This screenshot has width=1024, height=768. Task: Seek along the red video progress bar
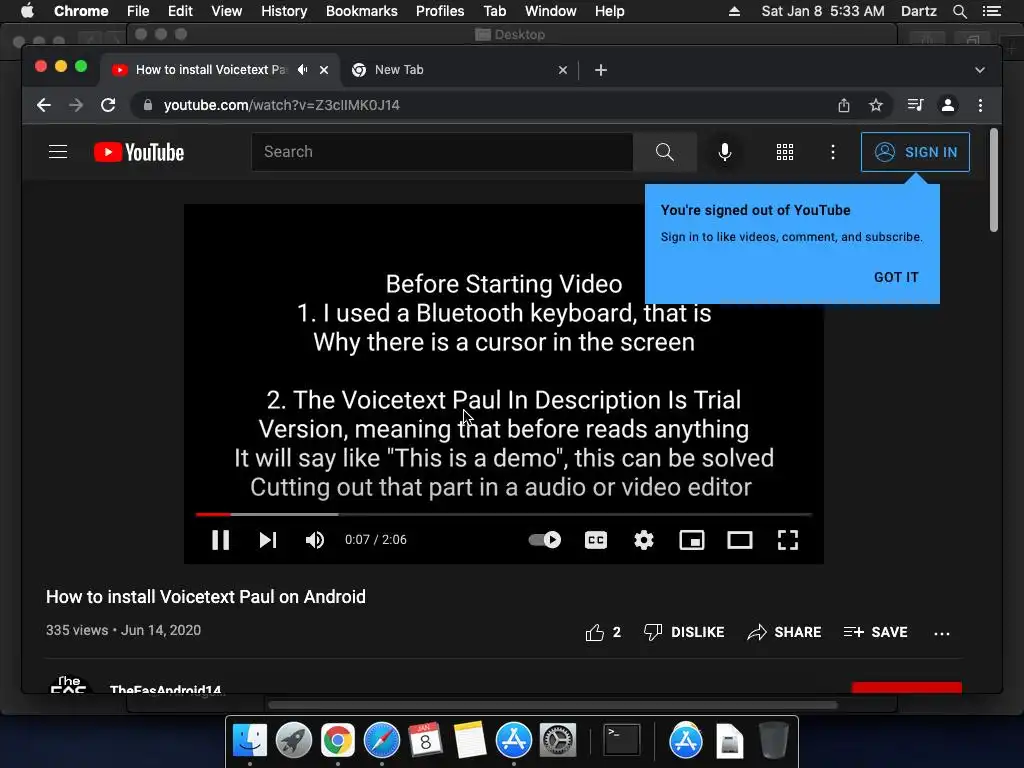504,515
